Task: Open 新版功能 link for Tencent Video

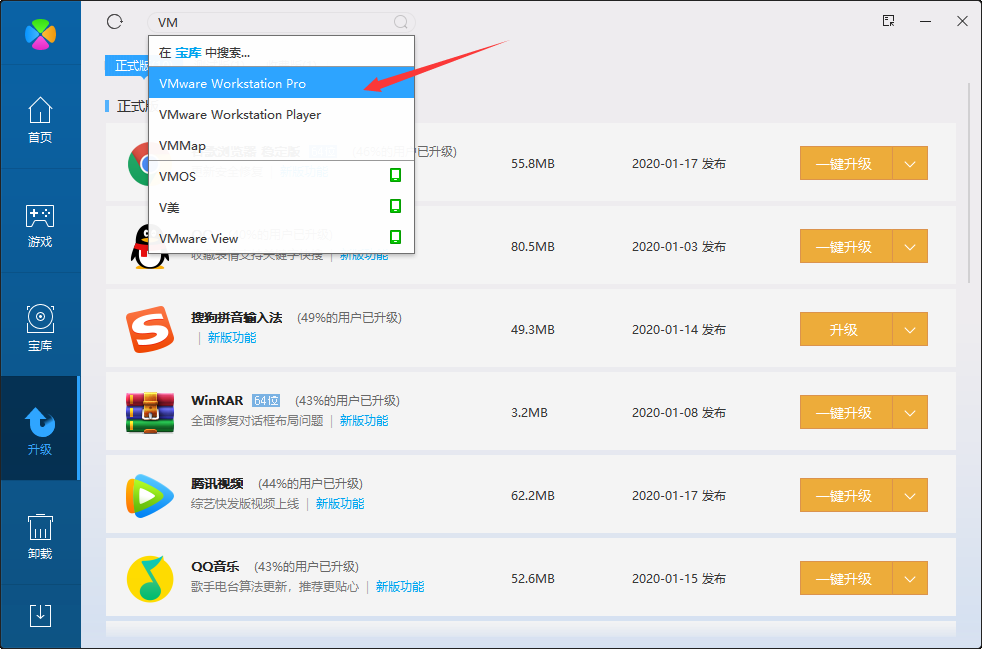Action: pos(340,504)
